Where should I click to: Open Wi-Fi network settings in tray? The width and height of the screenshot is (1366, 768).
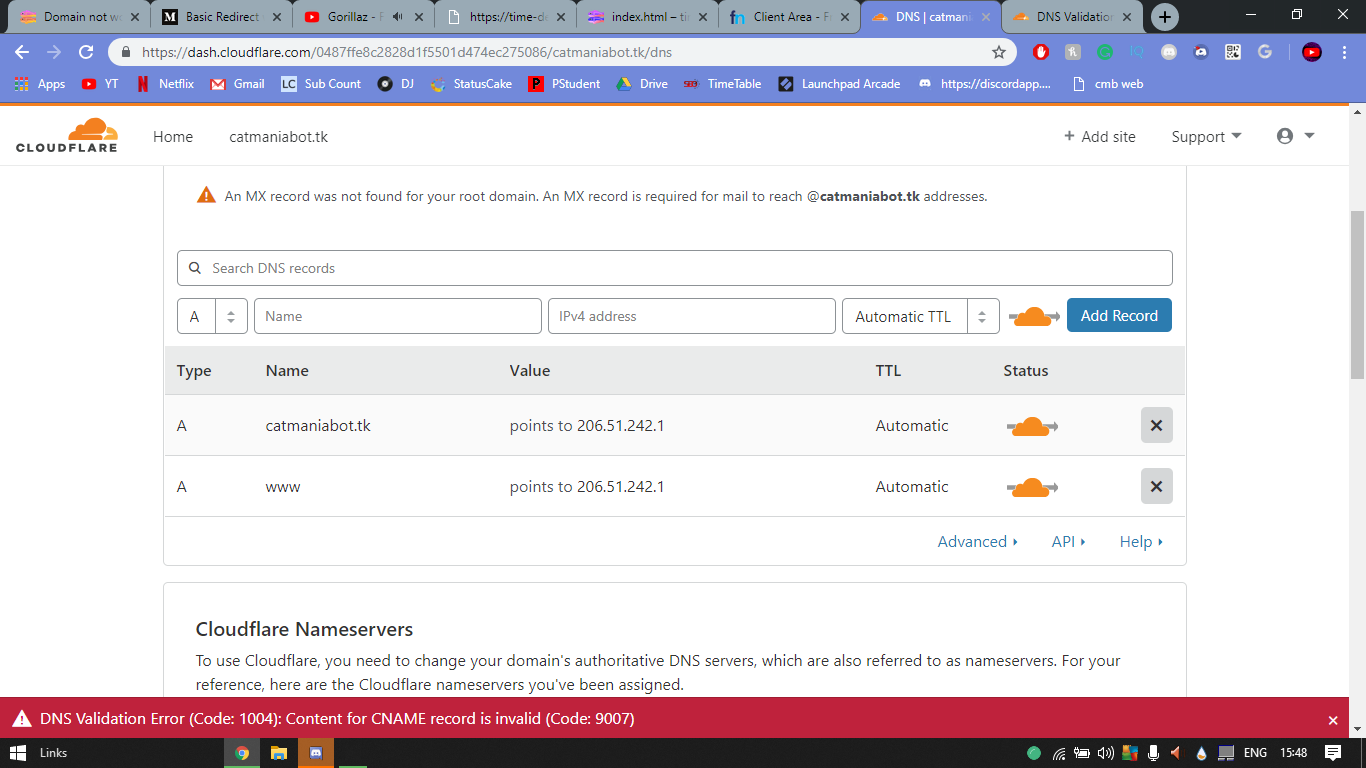coord(1058,753)
